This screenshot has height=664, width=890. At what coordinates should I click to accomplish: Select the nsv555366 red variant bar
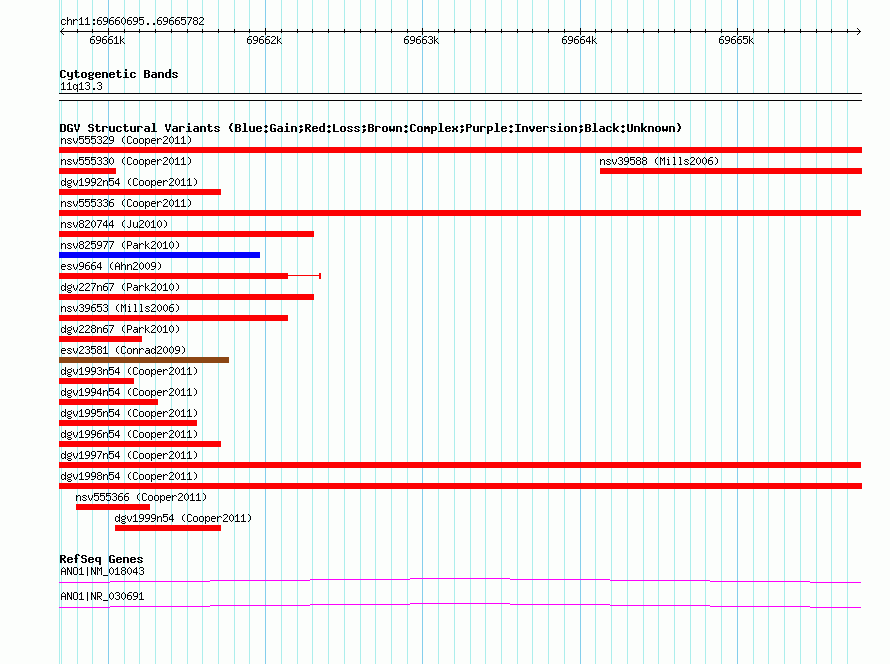(113, 507)
